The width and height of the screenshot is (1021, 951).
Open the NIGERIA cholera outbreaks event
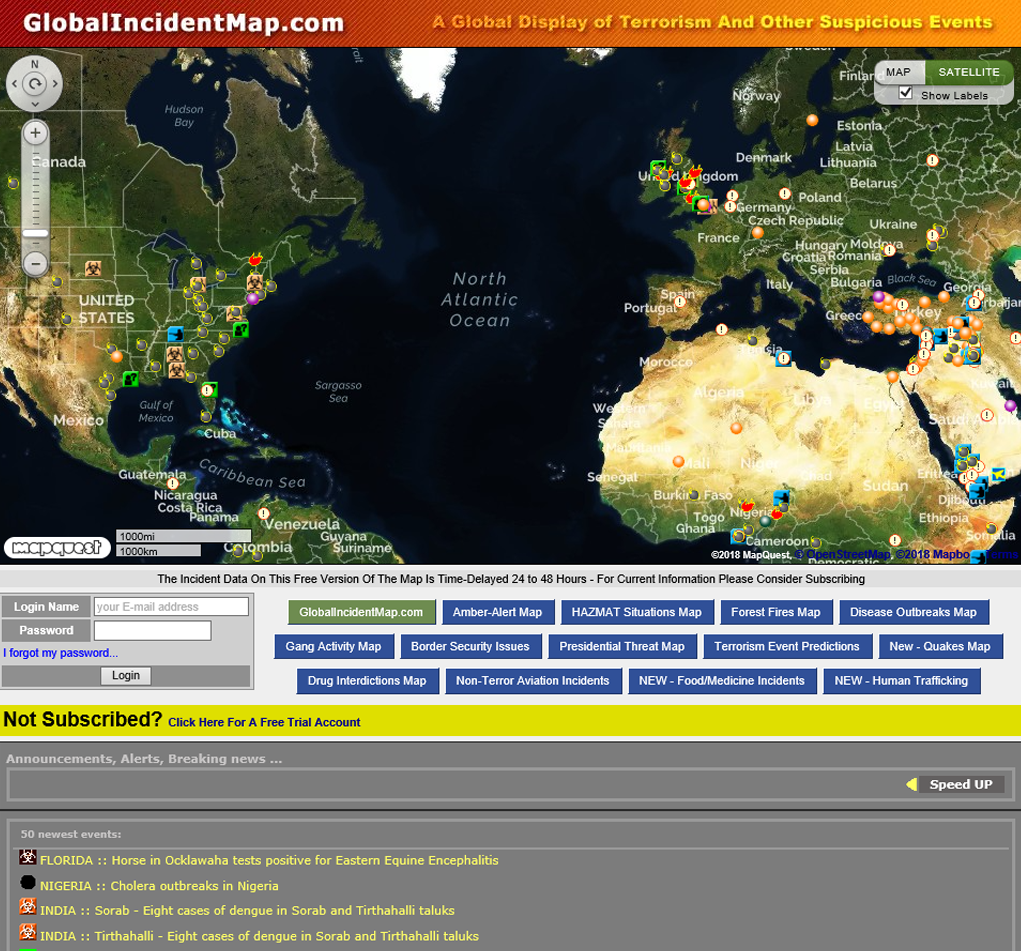click(x=159, y=886)
